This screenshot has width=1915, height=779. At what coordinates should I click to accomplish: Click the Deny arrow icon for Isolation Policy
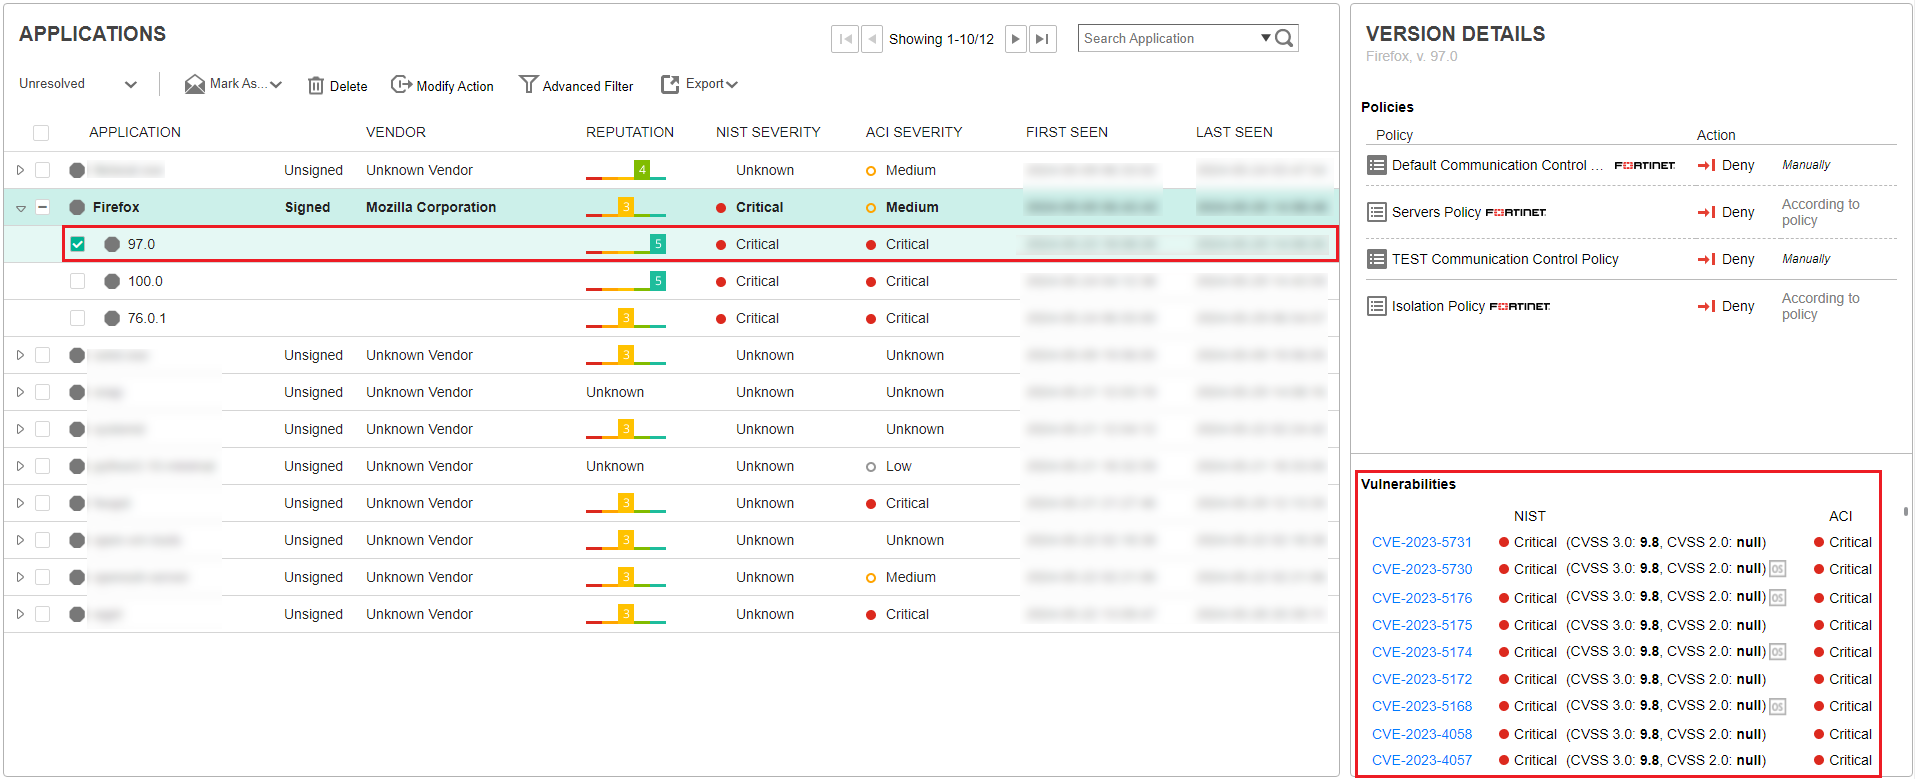click(1707, 306)
